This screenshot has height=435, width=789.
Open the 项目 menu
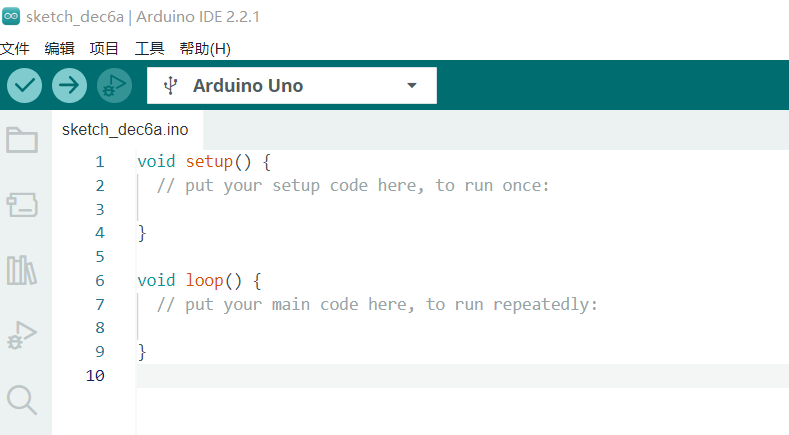click(x=104, y=49)
